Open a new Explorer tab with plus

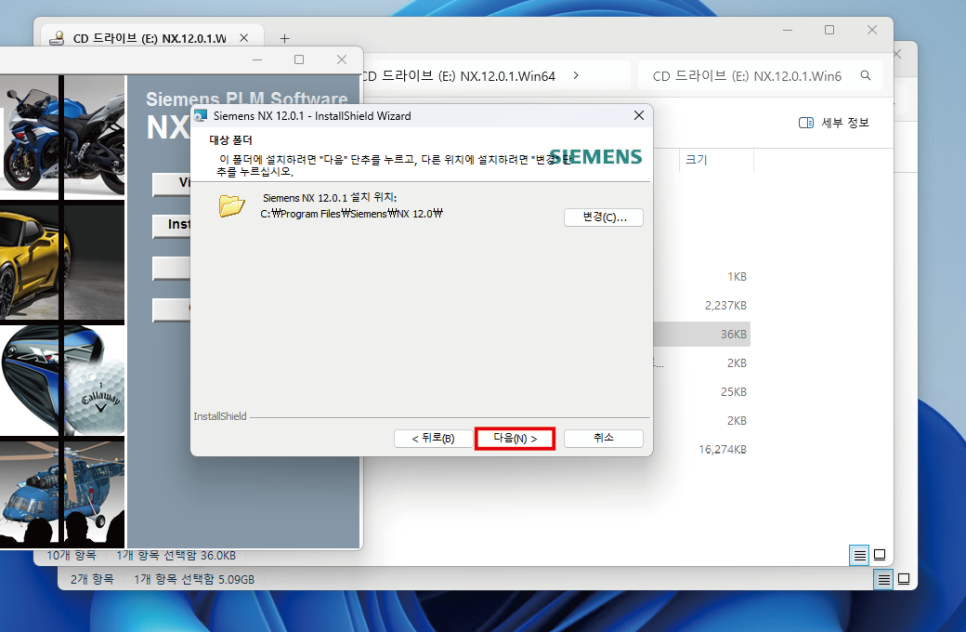(284, 38)
